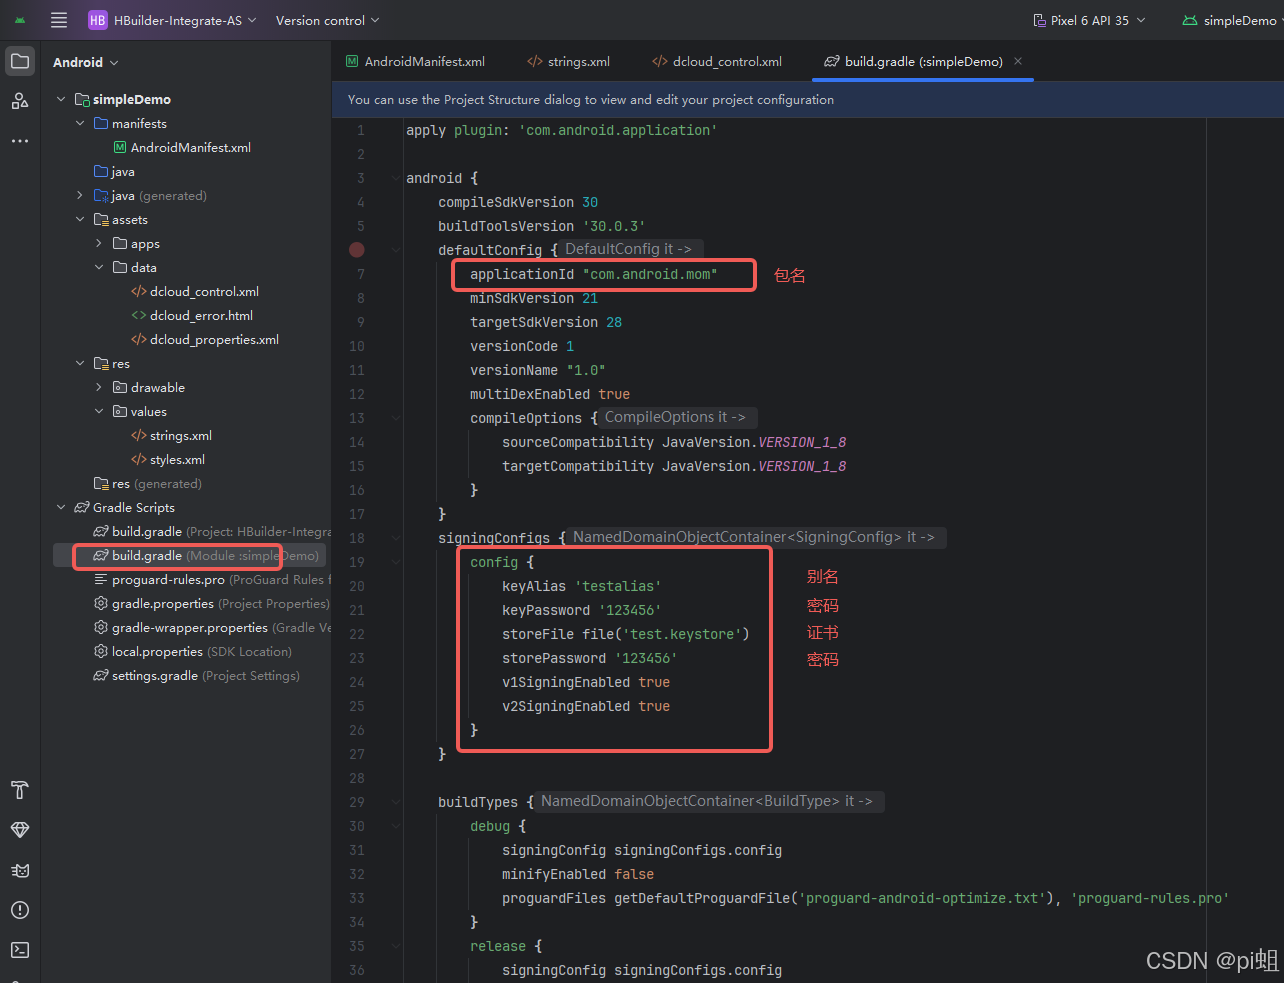Click the breakpoint marker at defaultConfig line

pyautogui.click(x=357, y=250)
